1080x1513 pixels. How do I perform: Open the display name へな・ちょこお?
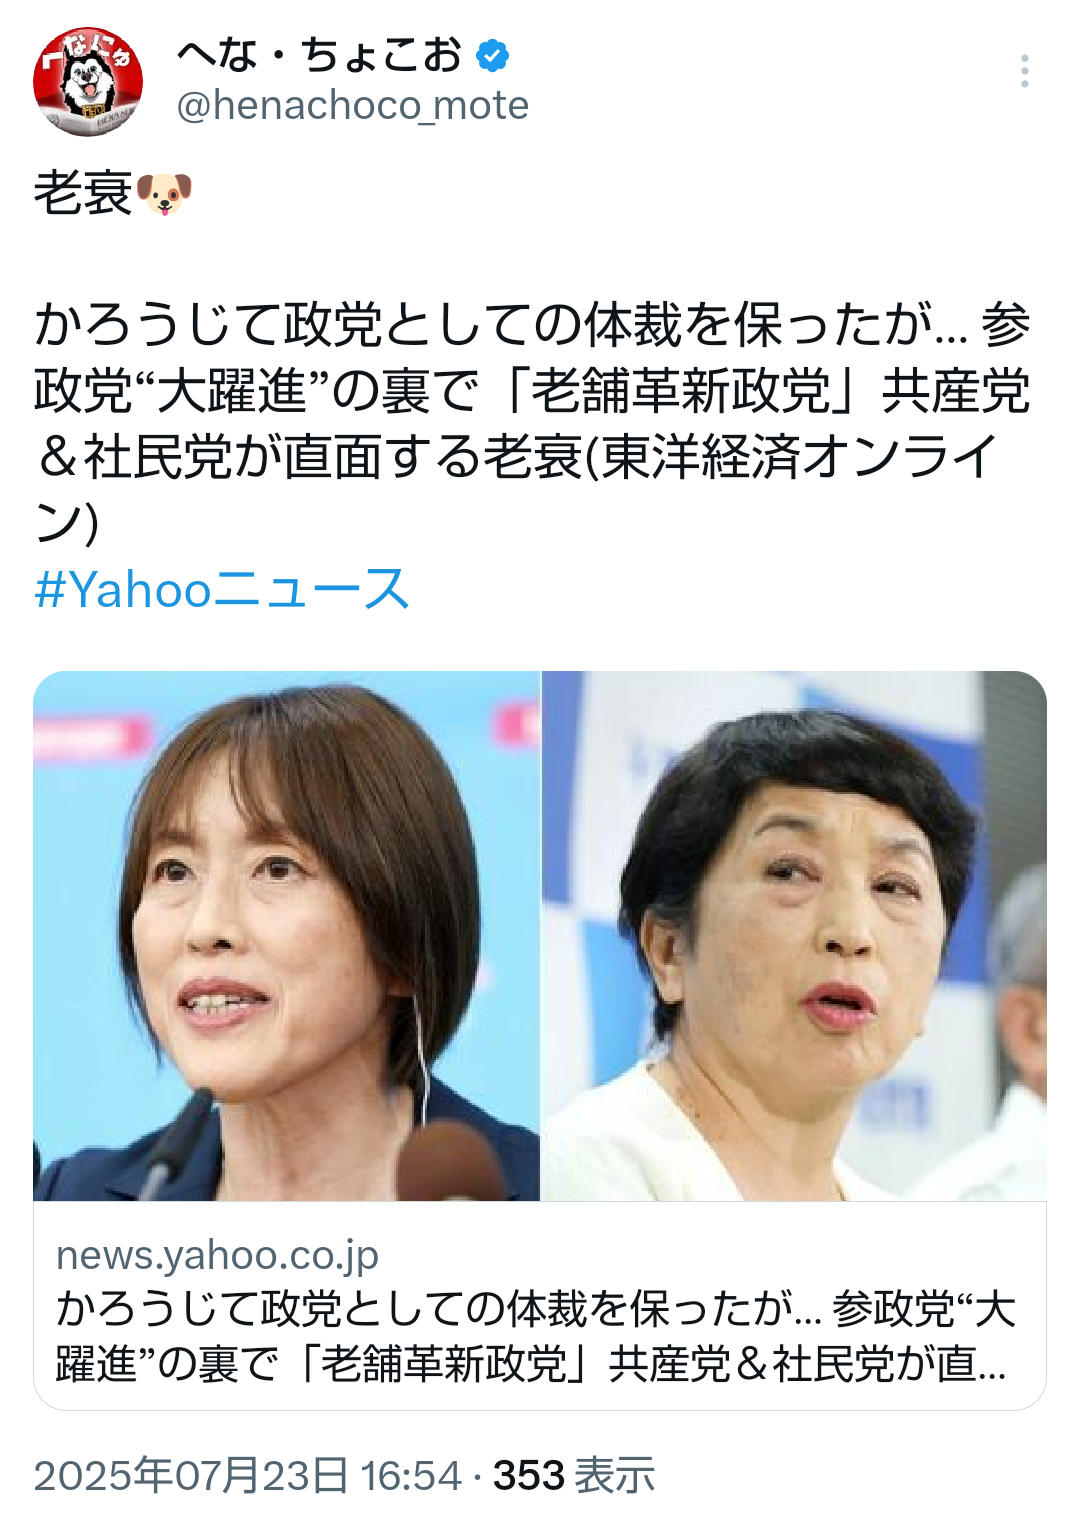coord(319,55)
